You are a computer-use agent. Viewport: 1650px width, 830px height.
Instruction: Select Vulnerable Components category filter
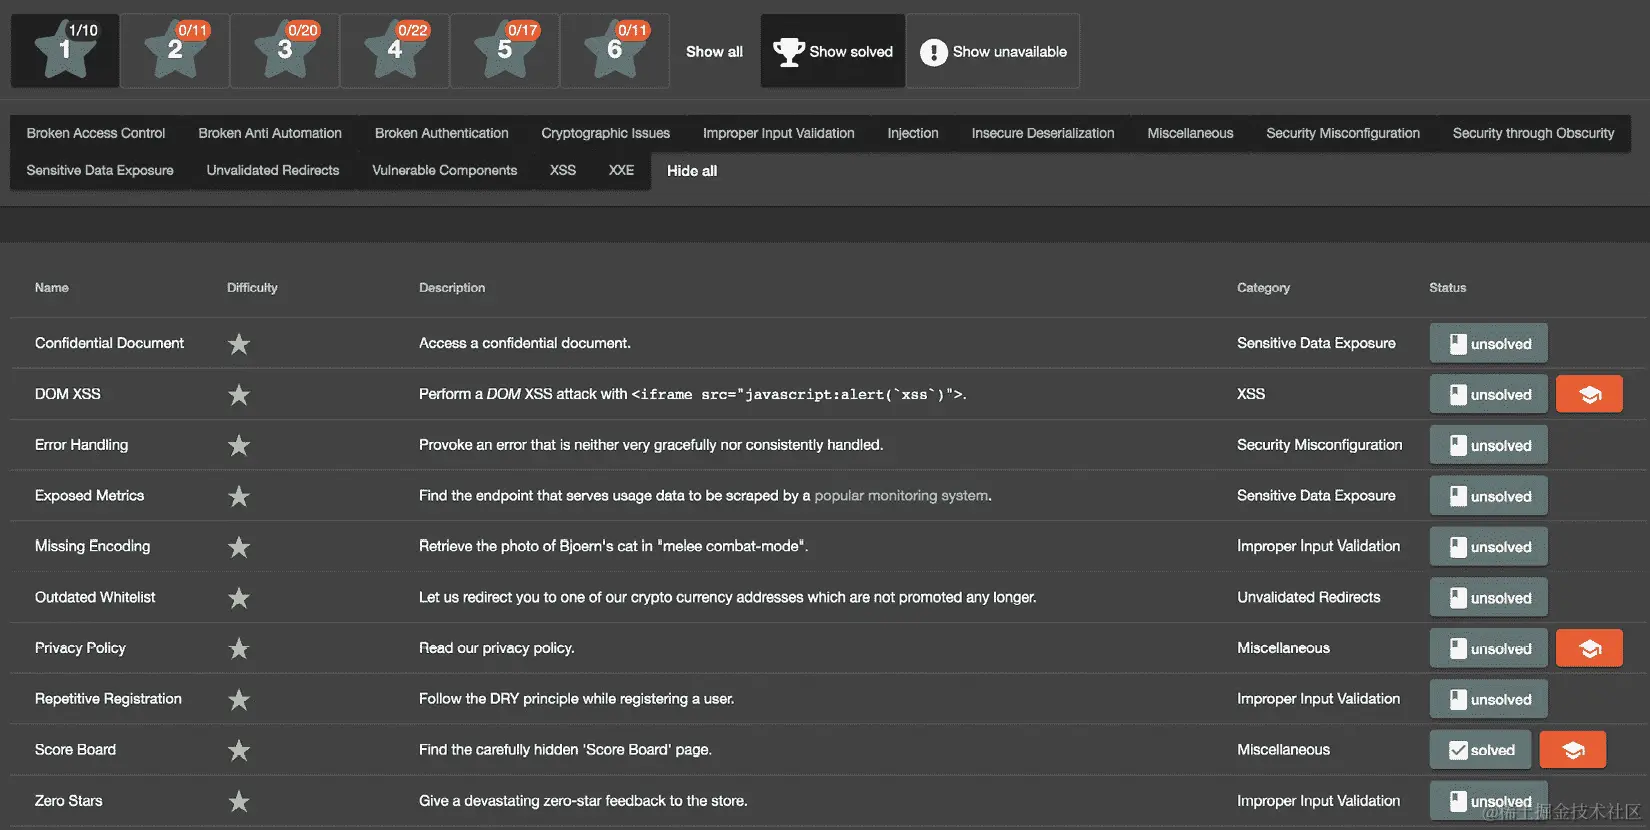coord(445,170)
